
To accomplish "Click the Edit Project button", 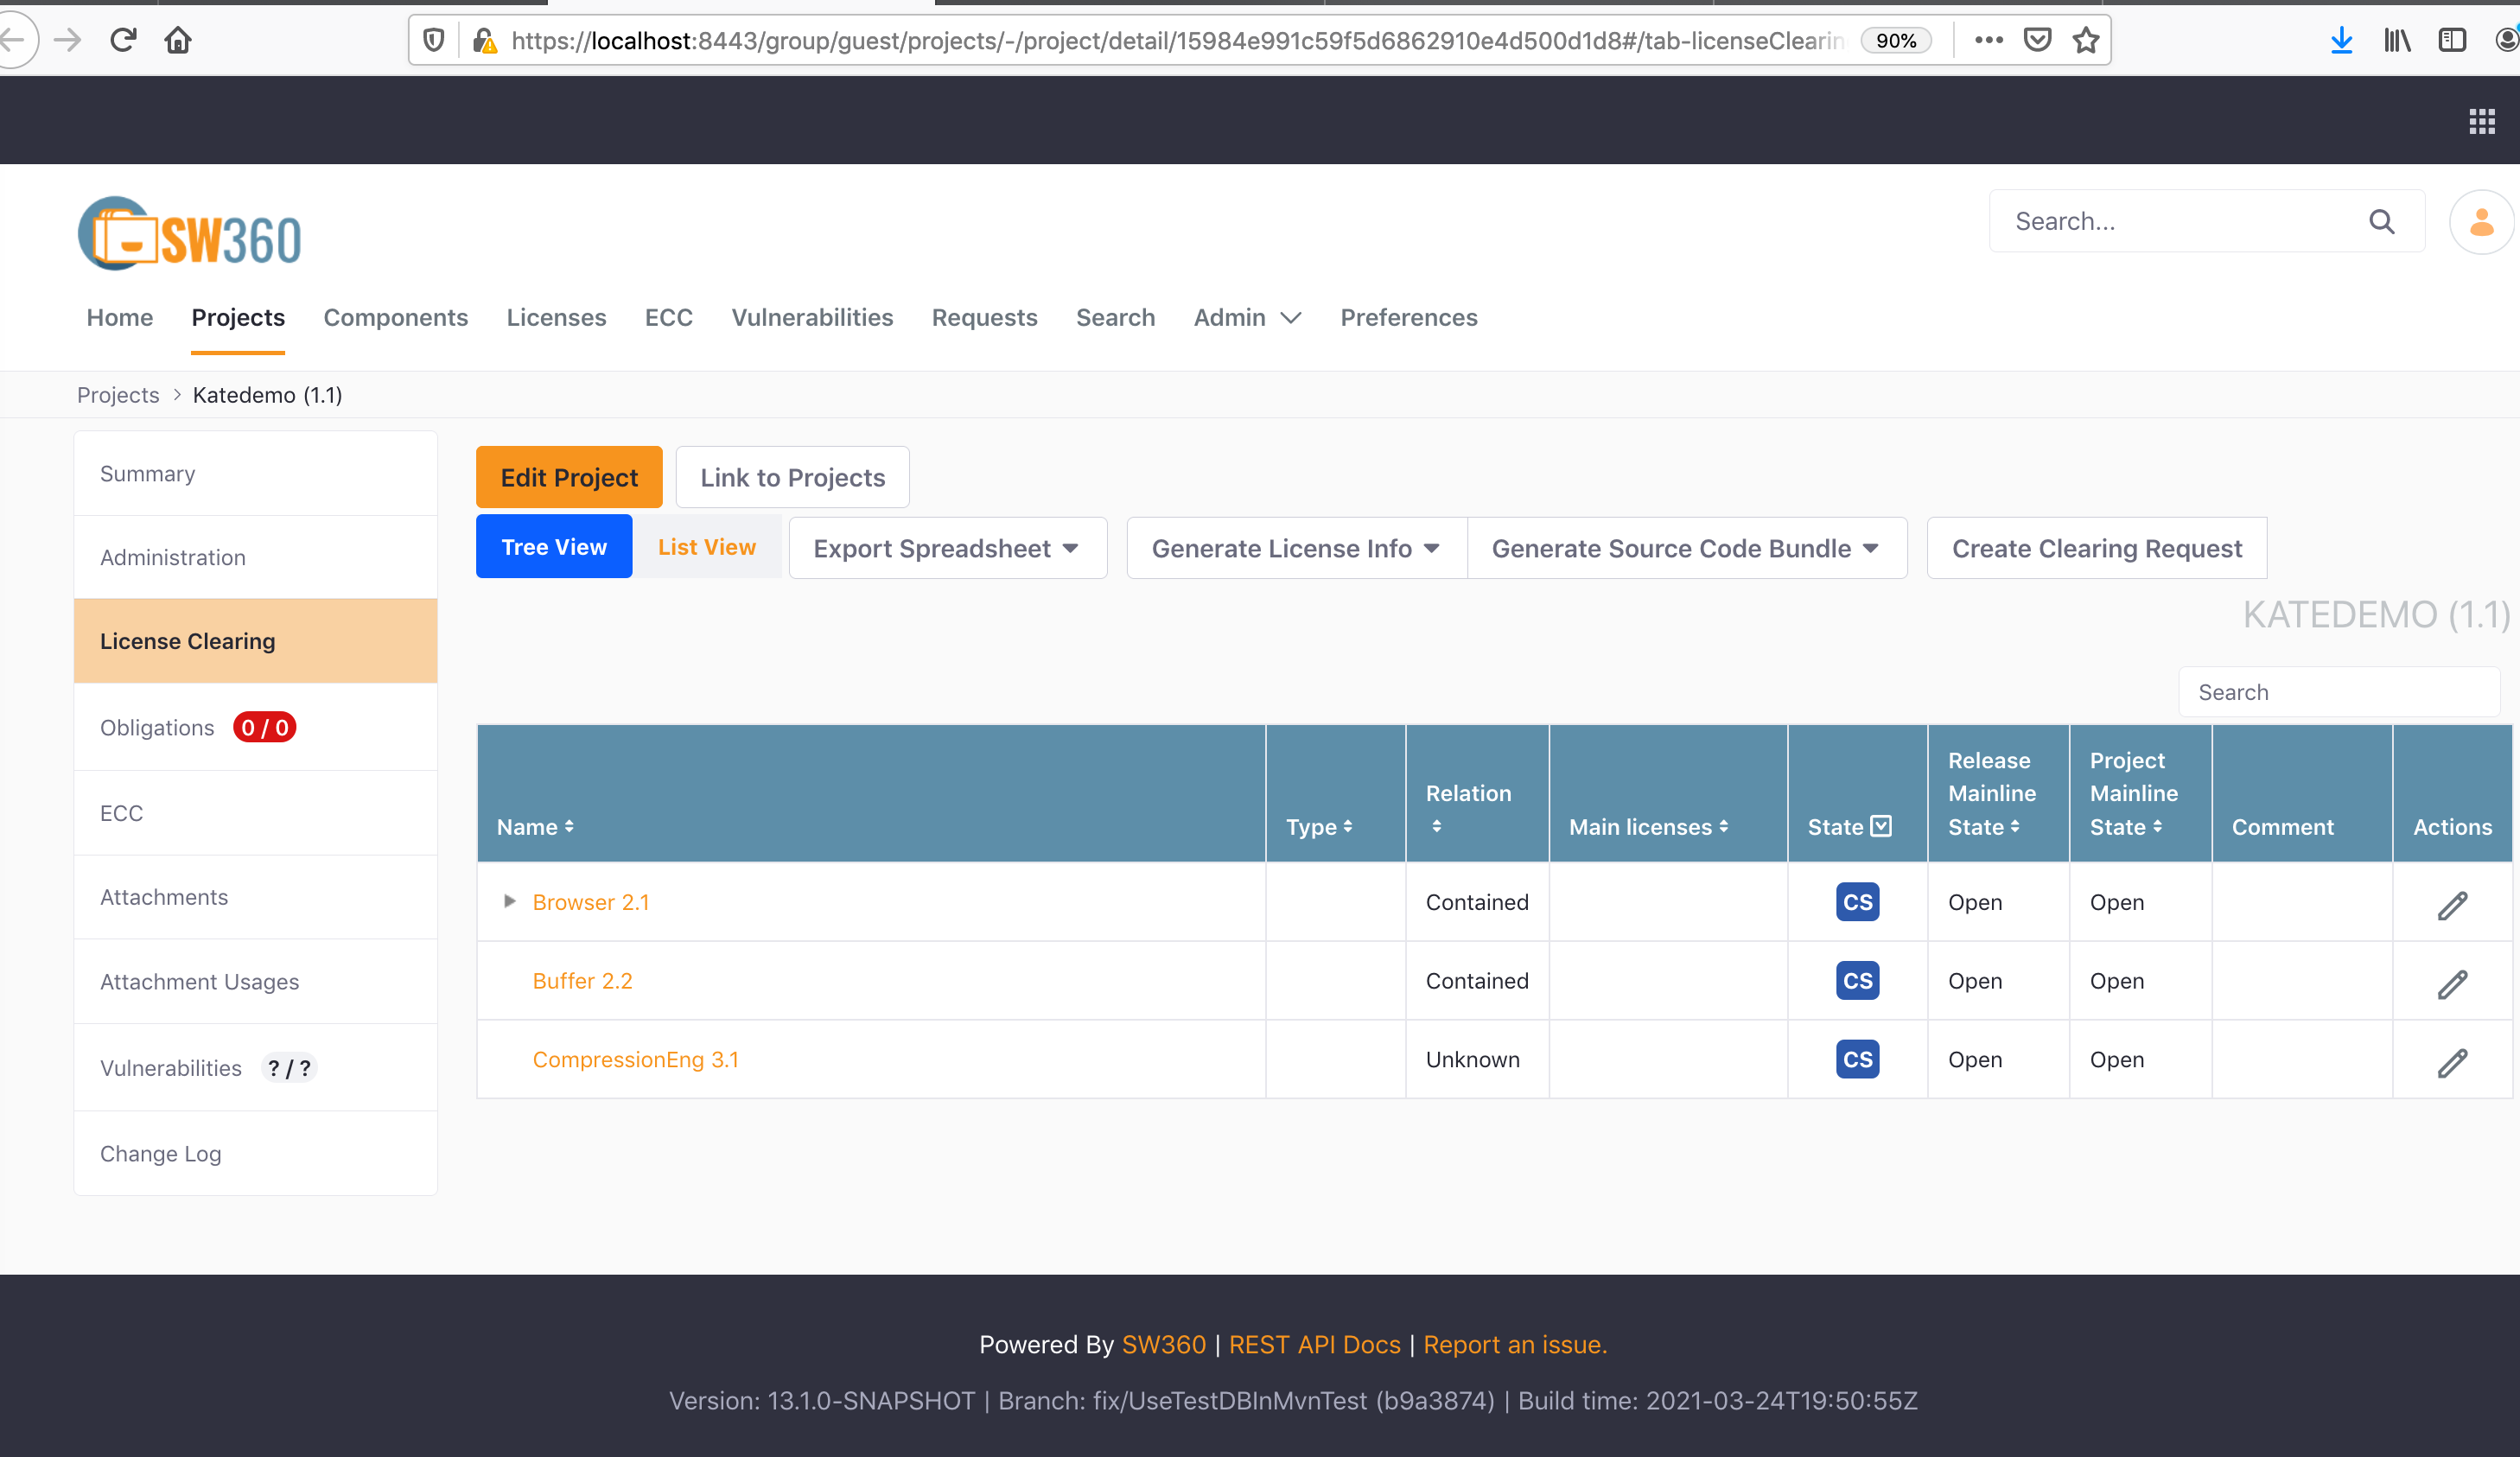I will 568,477.
